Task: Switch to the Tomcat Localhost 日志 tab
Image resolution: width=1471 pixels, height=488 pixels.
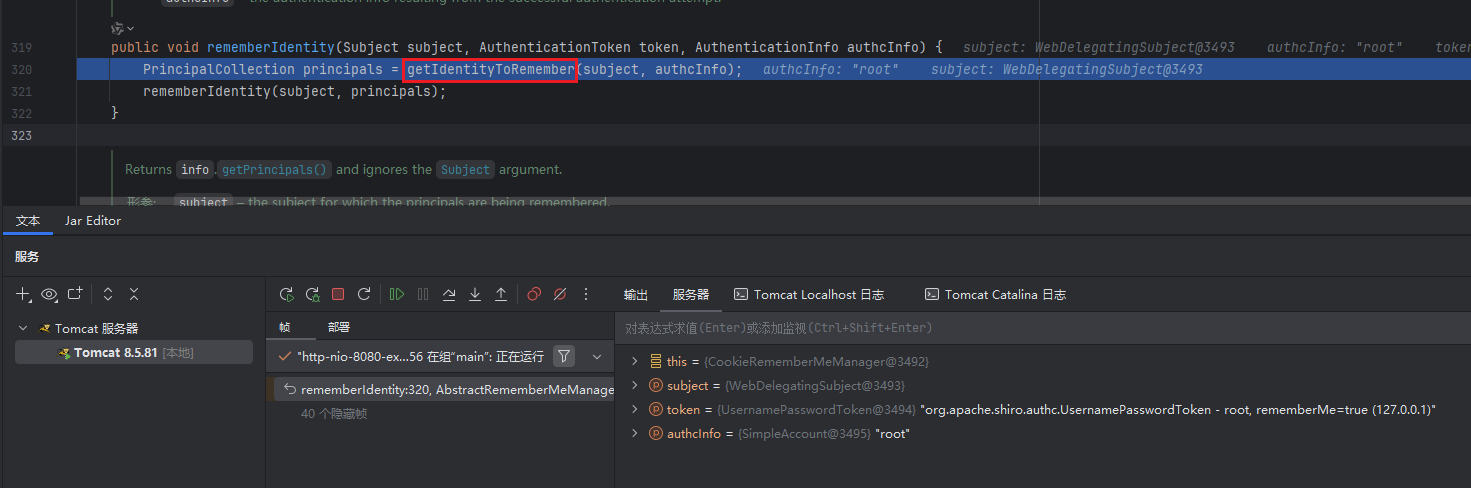Action: [x=809, y=294]
